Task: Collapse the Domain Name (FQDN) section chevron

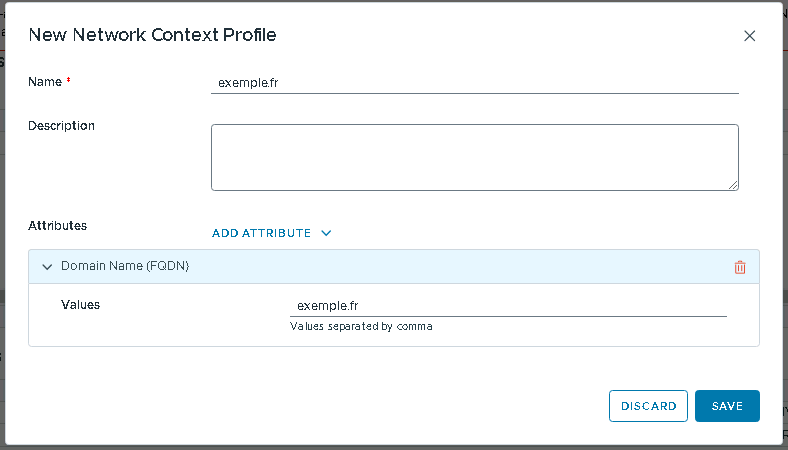Action: coord(47,267)
